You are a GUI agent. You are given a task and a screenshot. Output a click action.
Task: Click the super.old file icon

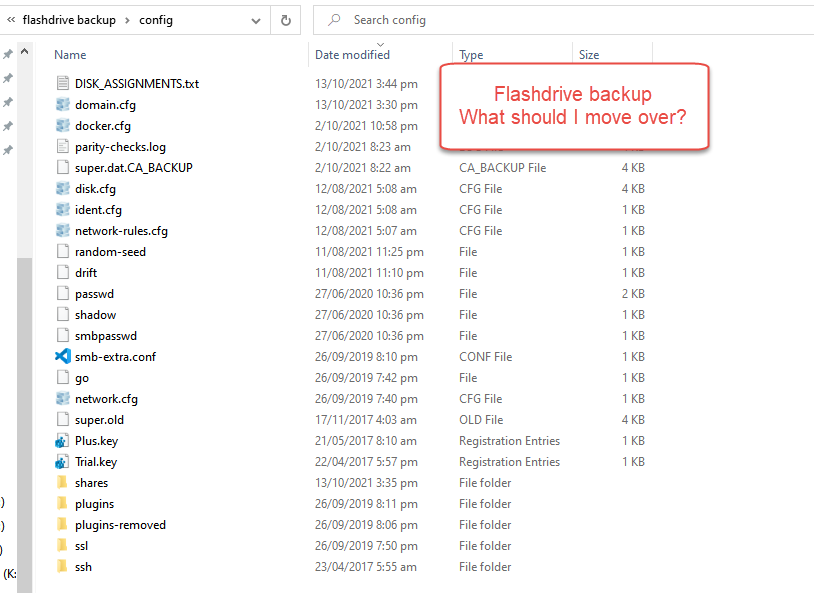(x=63, y=419)
